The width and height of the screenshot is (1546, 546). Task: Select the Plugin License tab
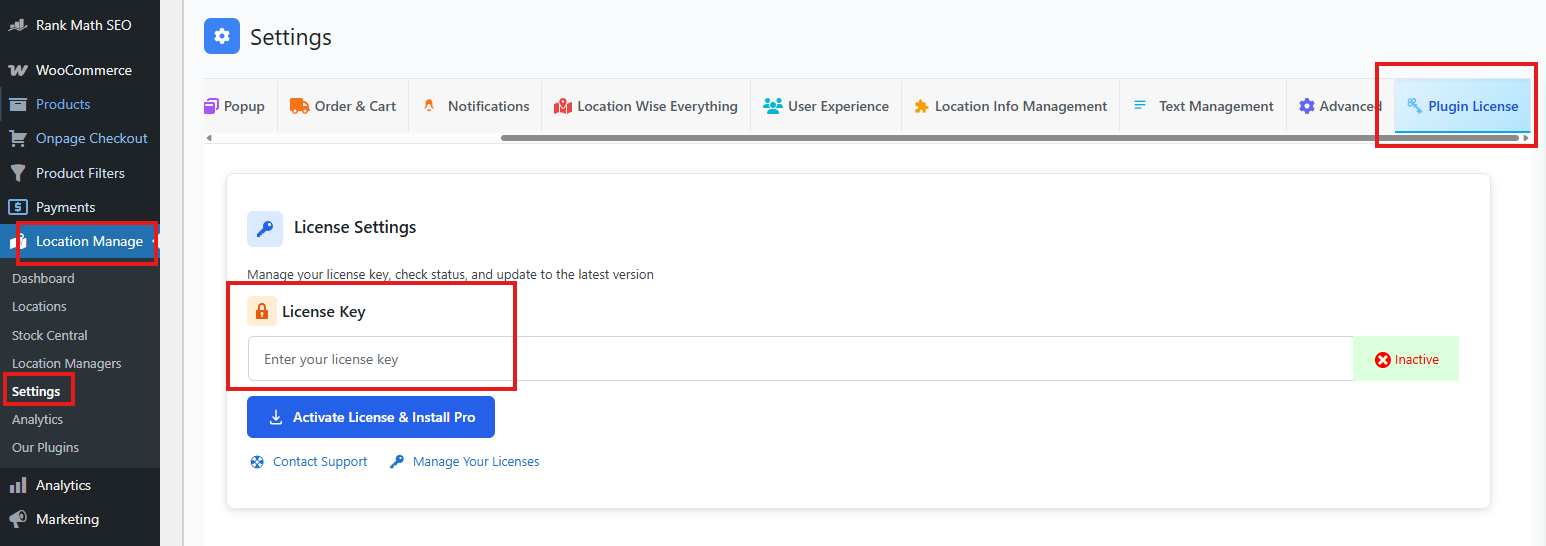tap(1462, 106)
